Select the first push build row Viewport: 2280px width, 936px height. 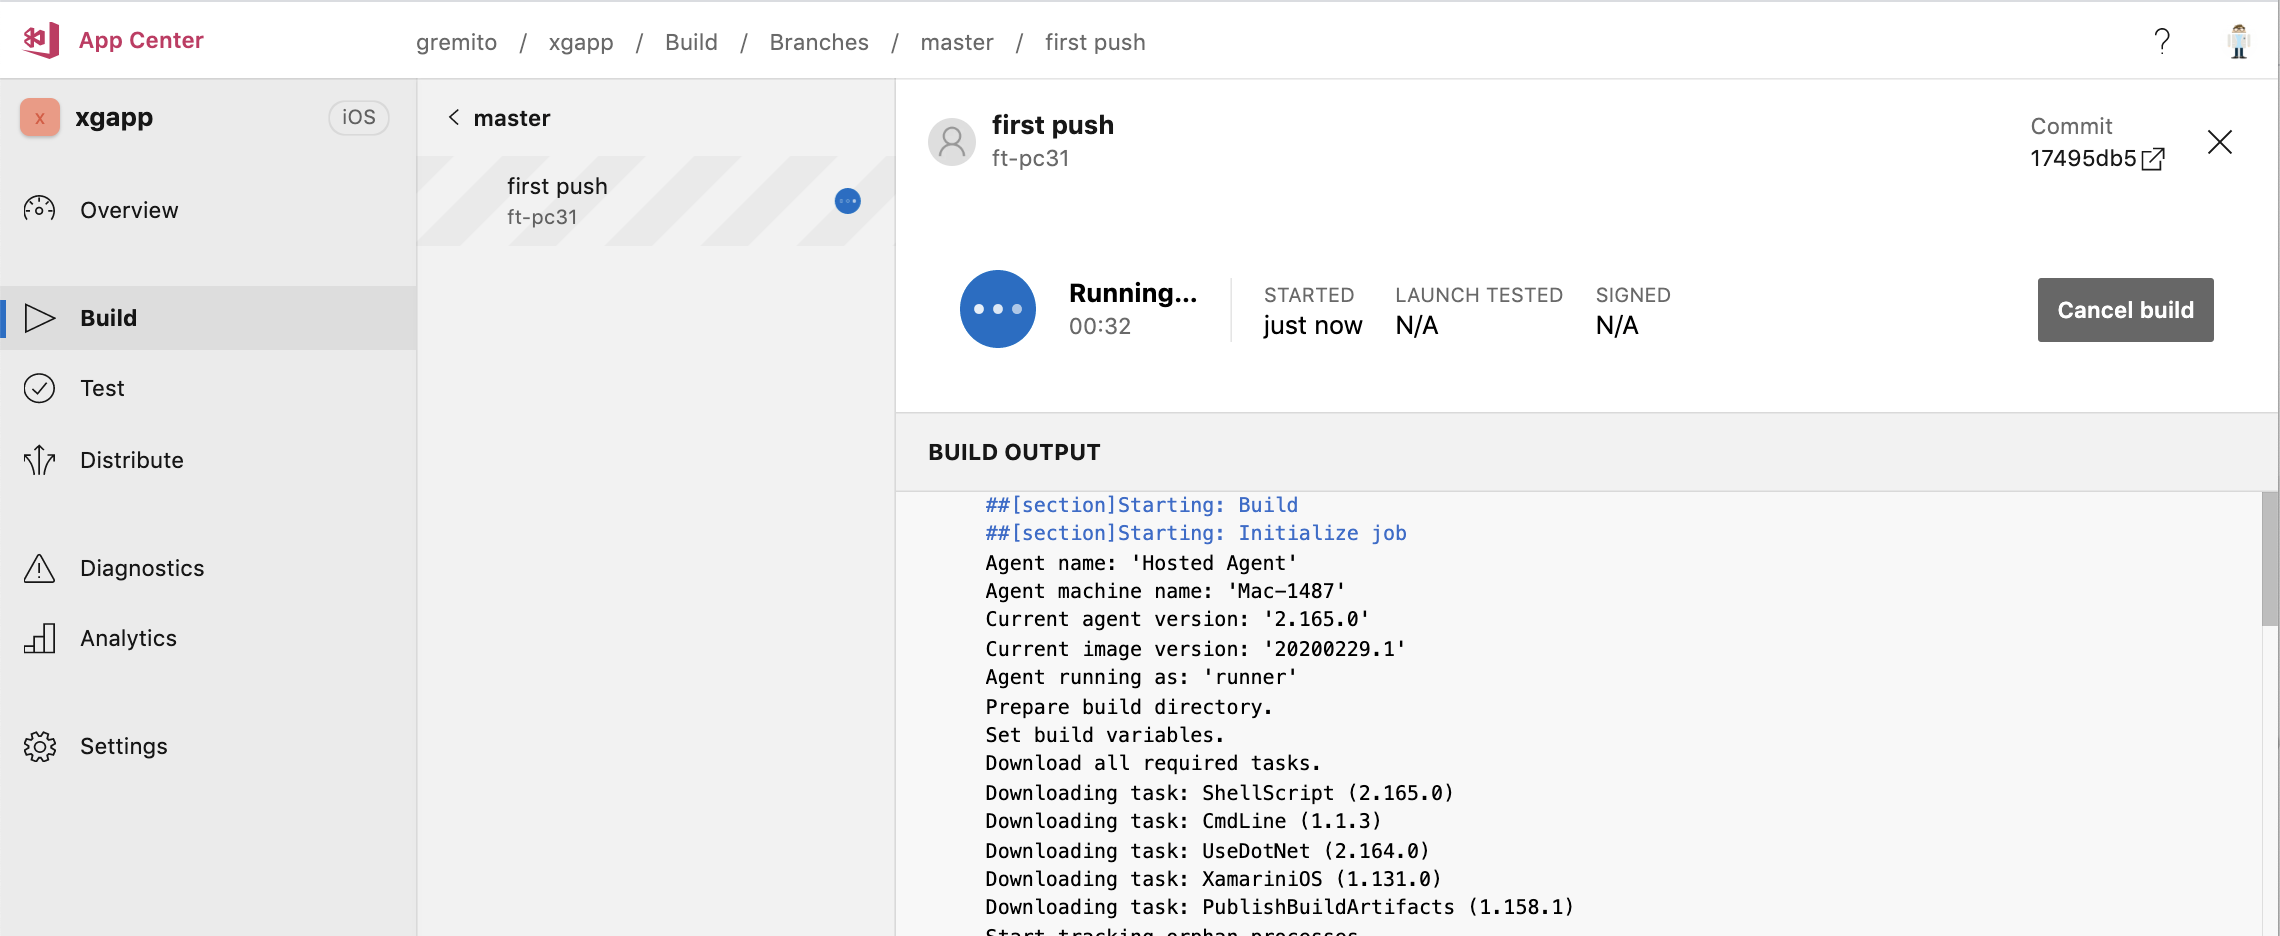pyautogui.click(x=656, y=201)
